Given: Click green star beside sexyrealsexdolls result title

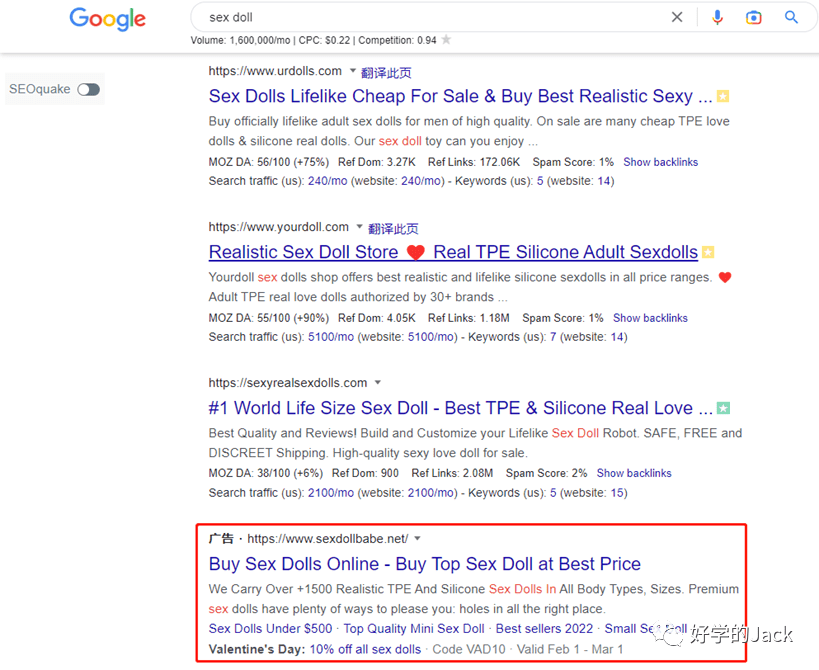Looking at the screenshot, I should tap(723, 408).
